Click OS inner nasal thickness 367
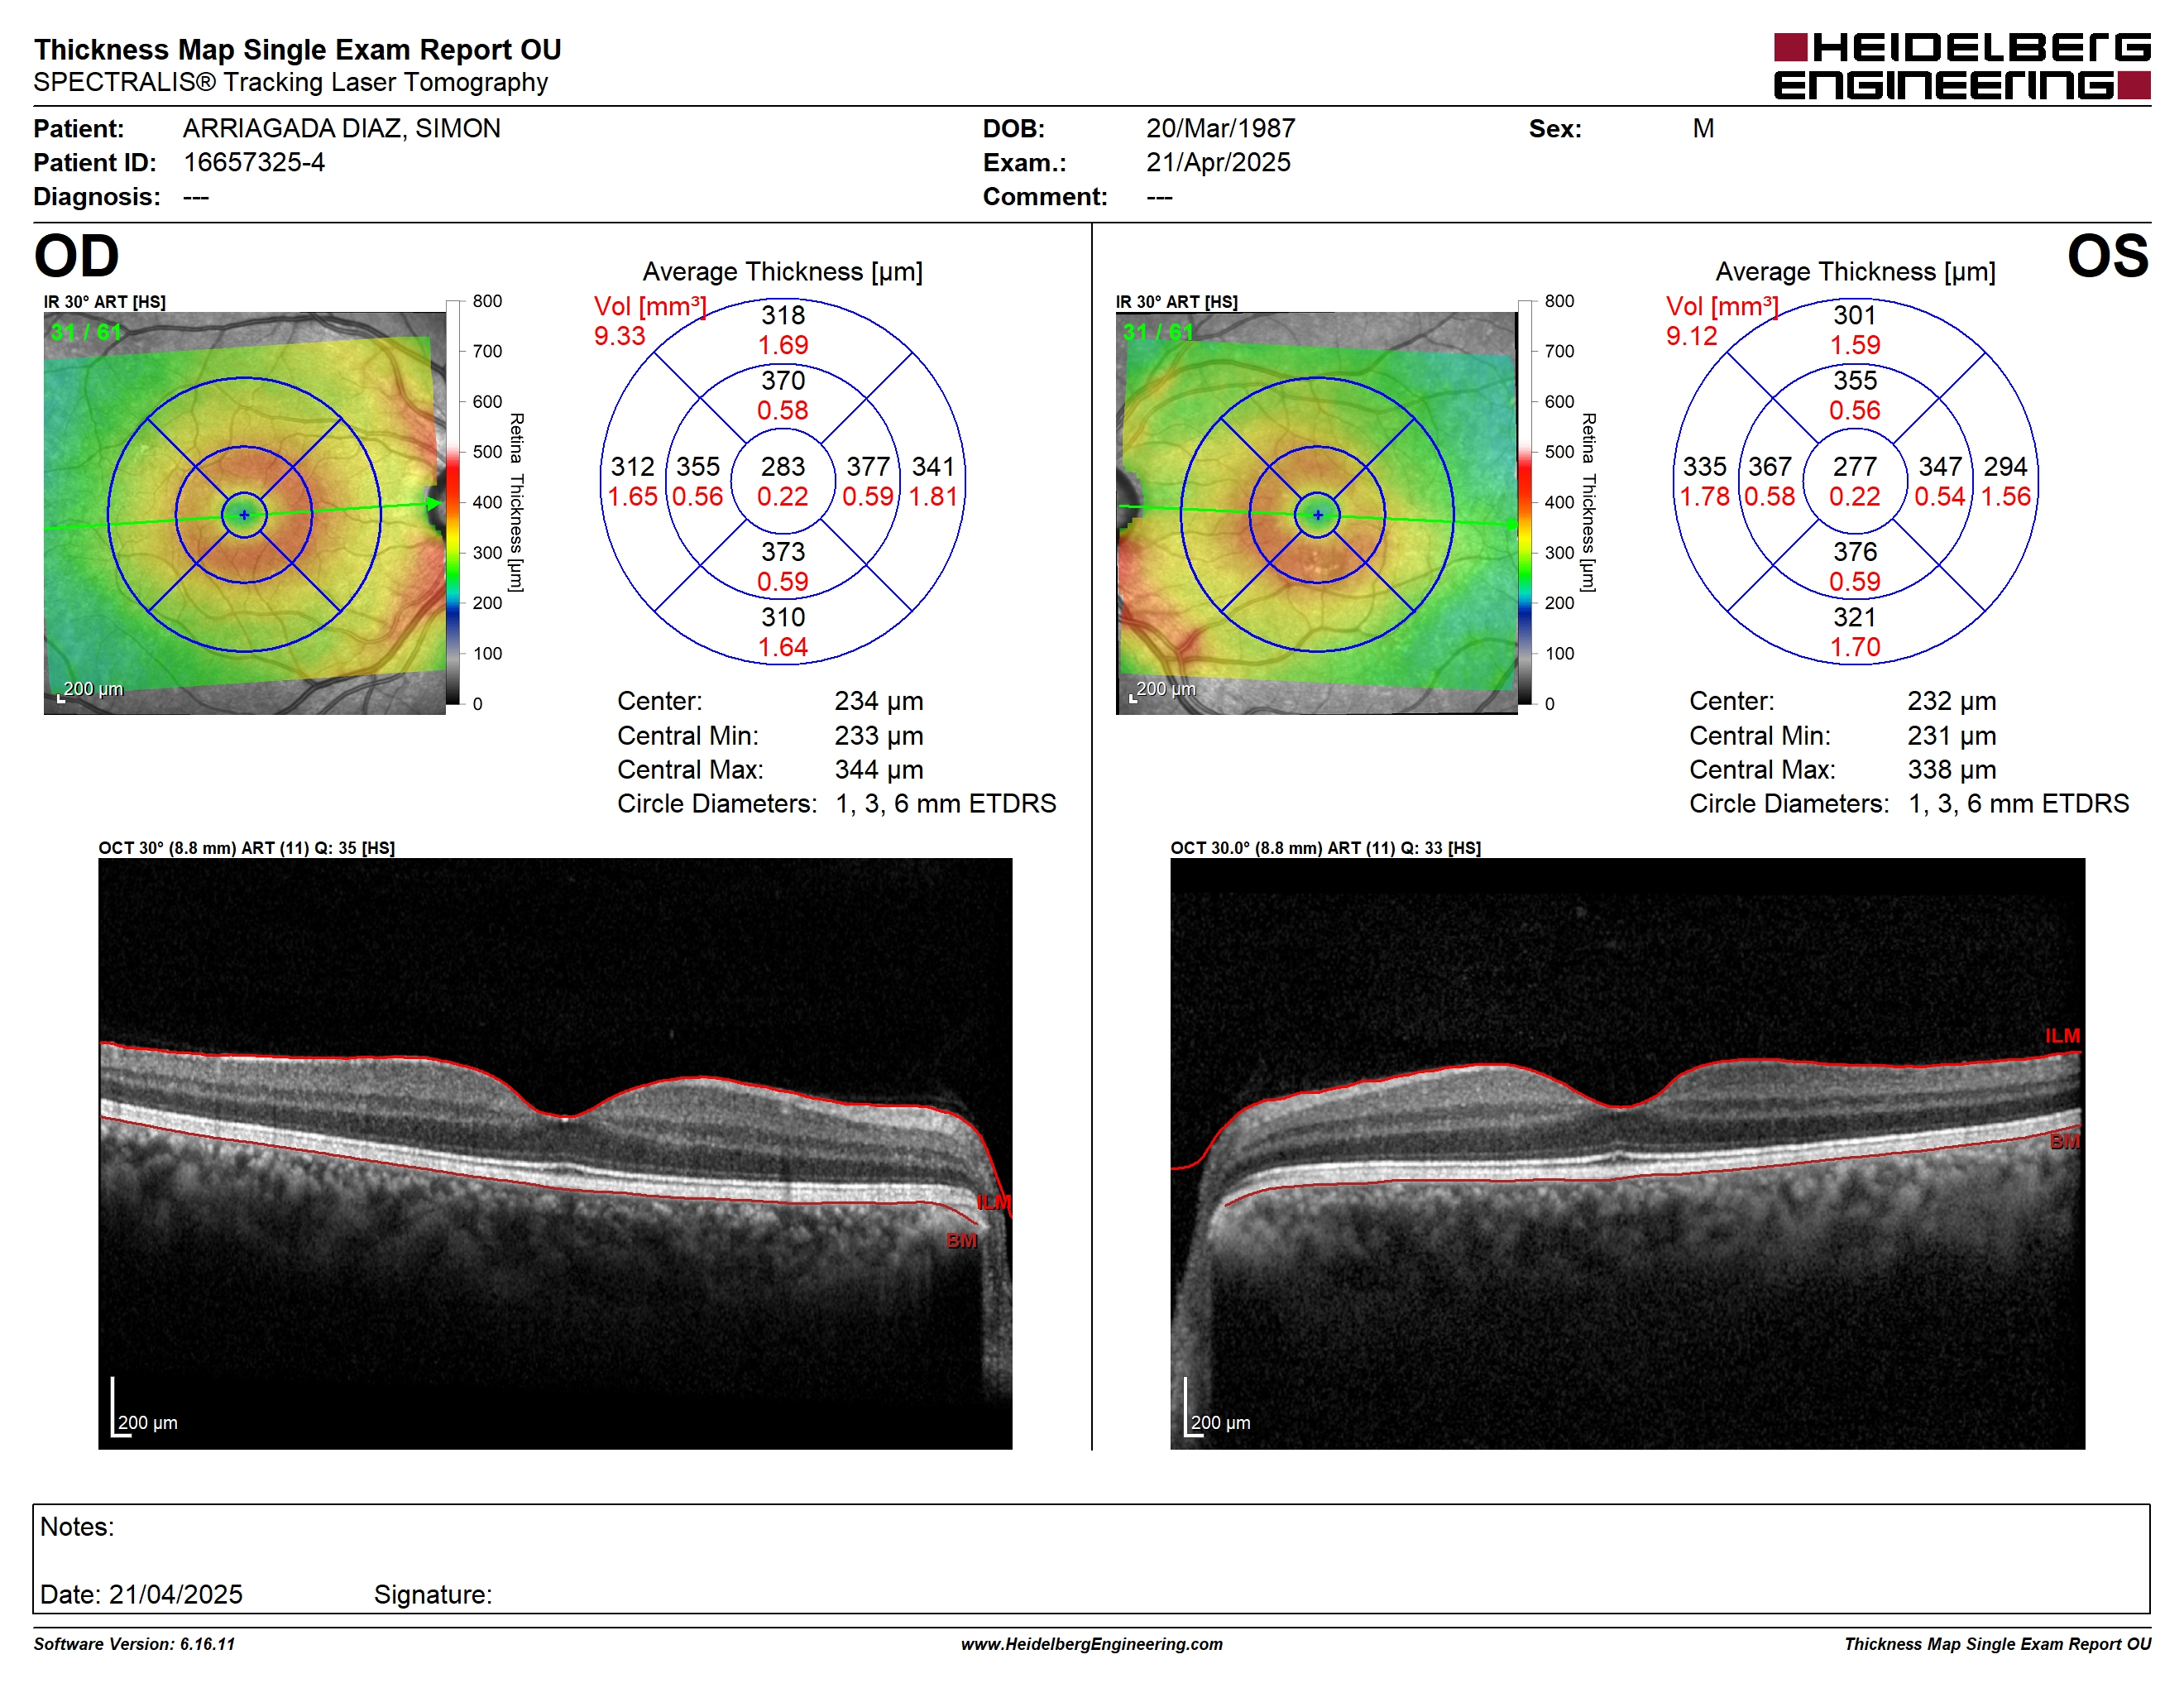 pyautogui.click(x=1769, y=467)
